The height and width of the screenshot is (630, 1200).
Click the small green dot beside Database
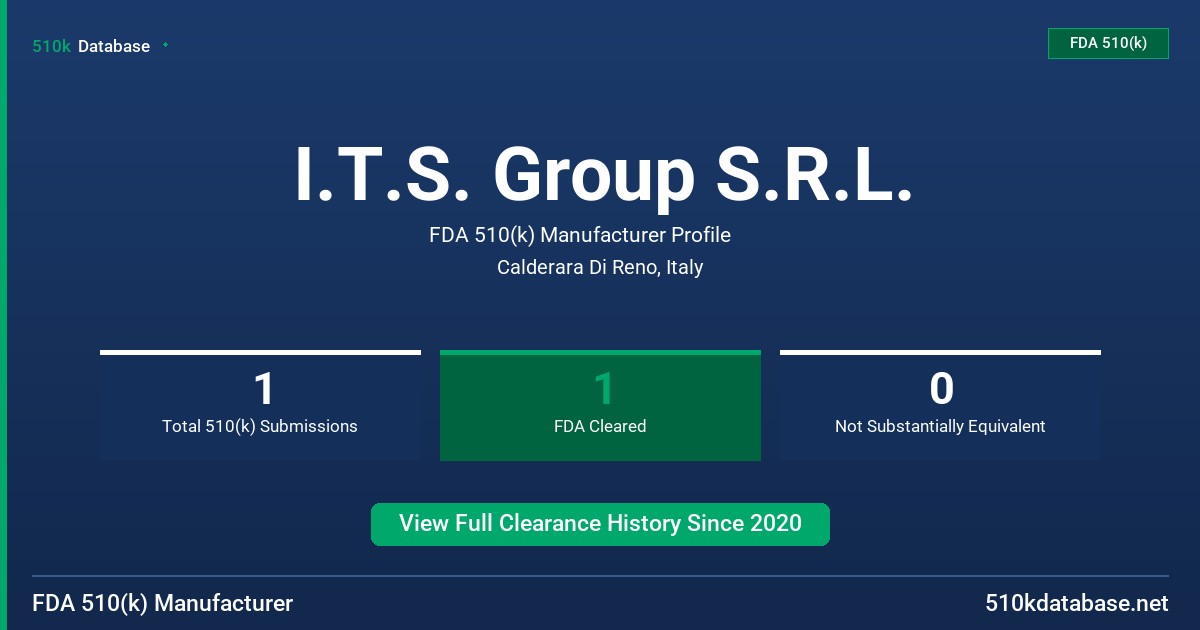[165, 45]
